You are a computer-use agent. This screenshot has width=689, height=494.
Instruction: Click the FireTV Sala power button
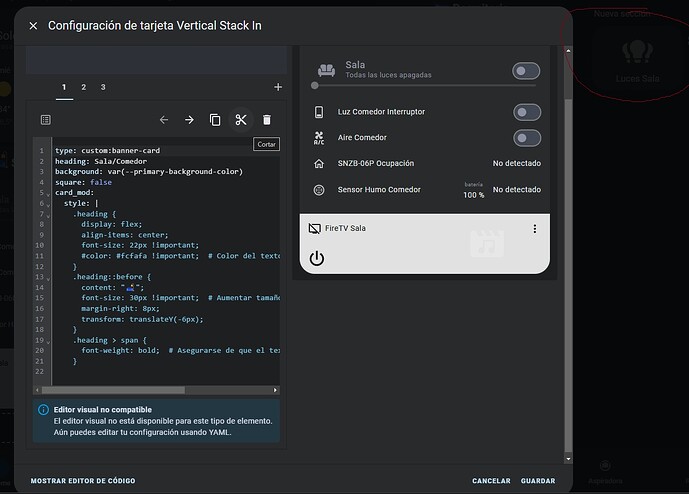[317, 258]
